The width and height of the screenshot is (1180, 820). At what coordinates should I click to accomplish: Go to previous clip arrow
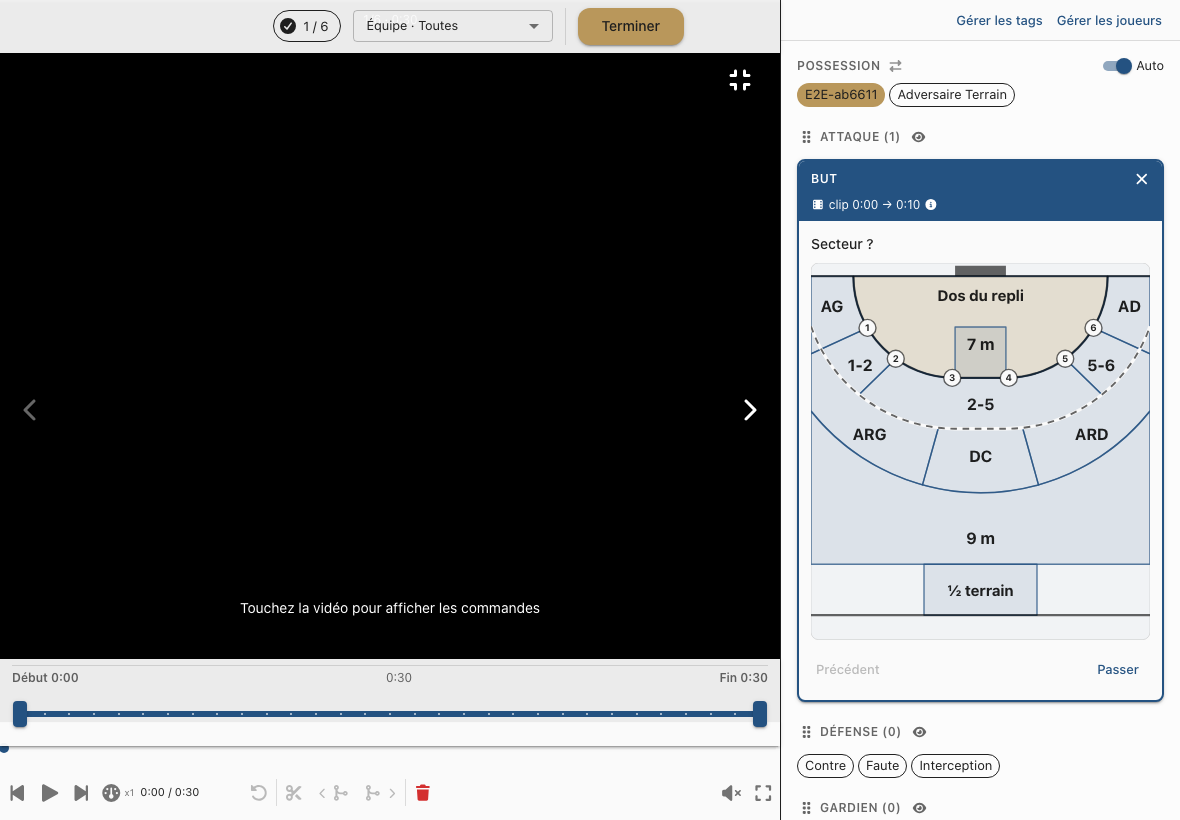tap(30, 410)
